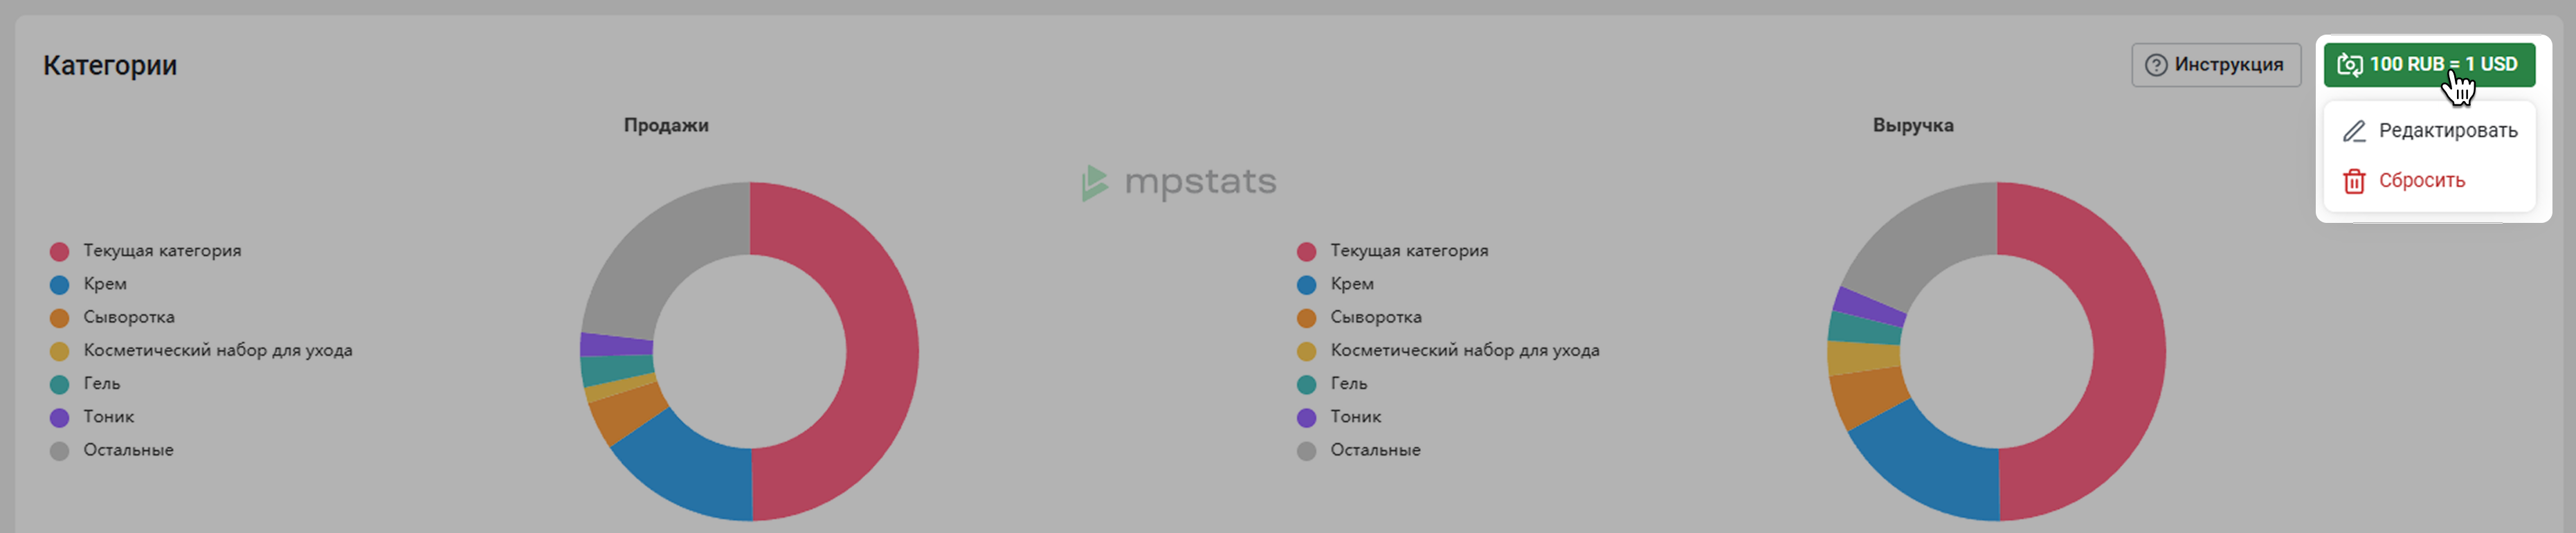
Task: Click gray Остальные marker in Выручка legend
Action: (1307, 451)
